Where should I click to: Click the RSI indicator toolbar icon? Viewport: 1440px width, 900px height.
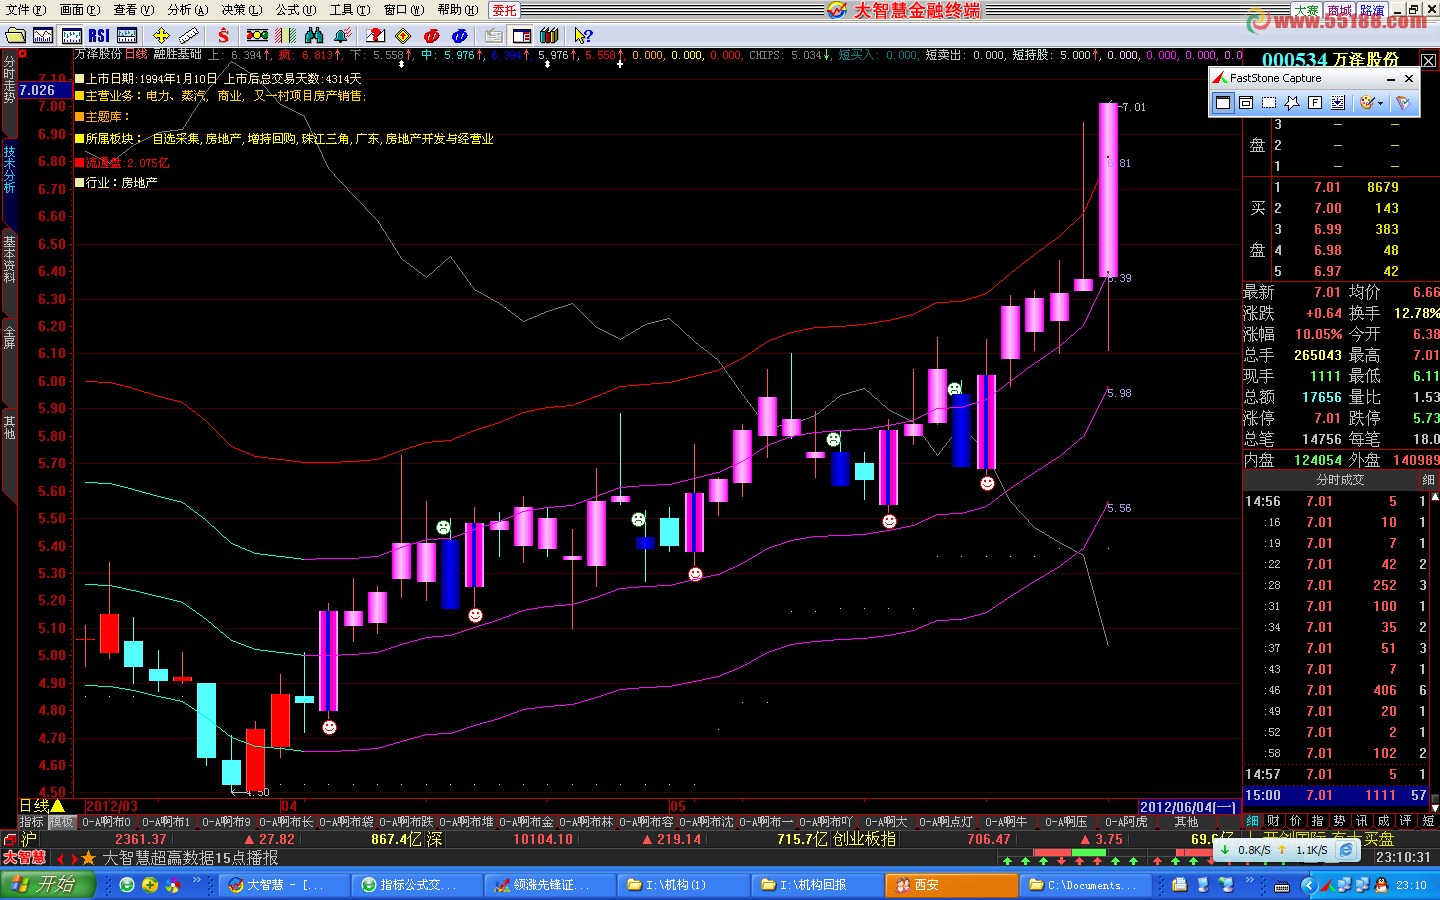click(99, 36)
